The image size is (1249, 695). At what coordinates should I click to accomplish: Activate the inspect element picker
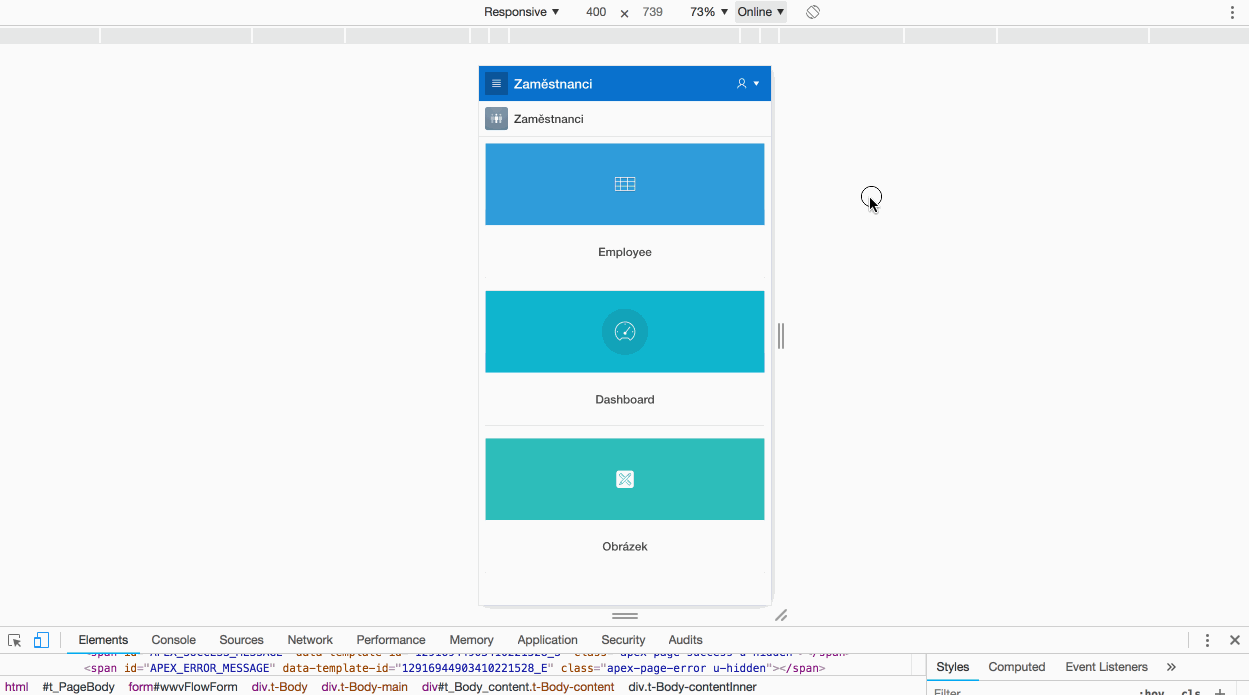click(x=15, y=640)
